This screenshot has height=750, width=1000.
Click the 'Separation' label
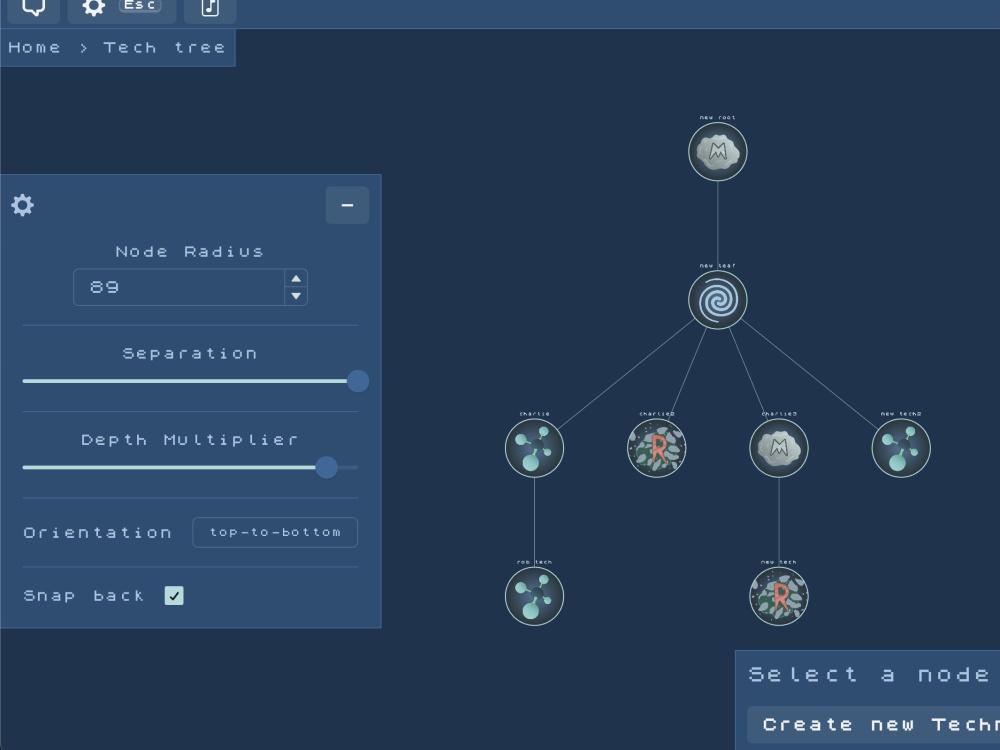point(189,354)
